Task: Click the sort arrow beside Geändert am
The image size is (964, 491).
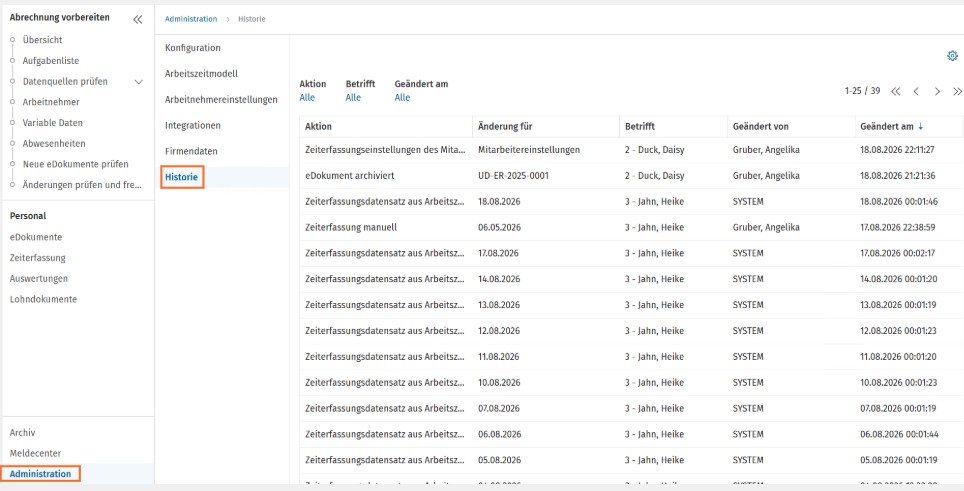Action: 920,127
